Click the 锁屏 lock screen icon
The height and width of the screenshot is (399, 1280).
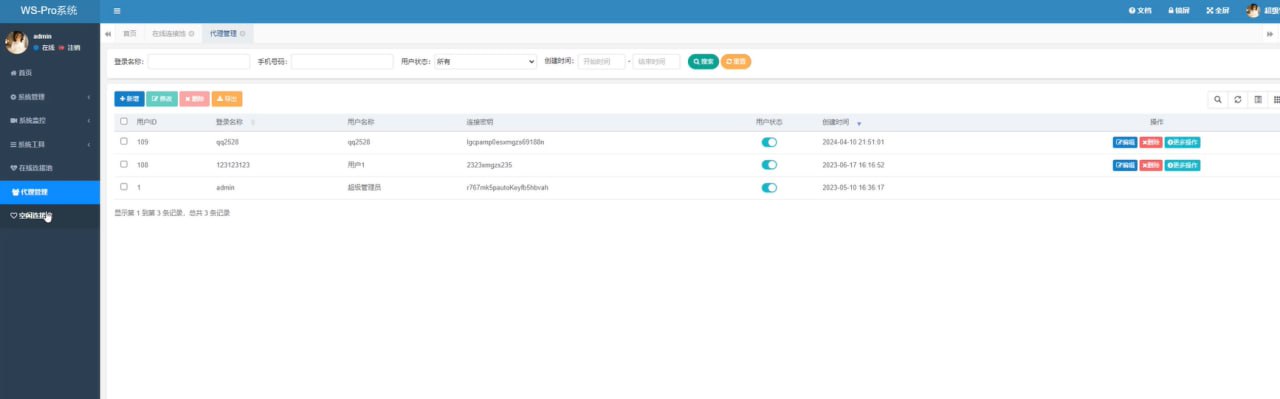click(1179, 11)
